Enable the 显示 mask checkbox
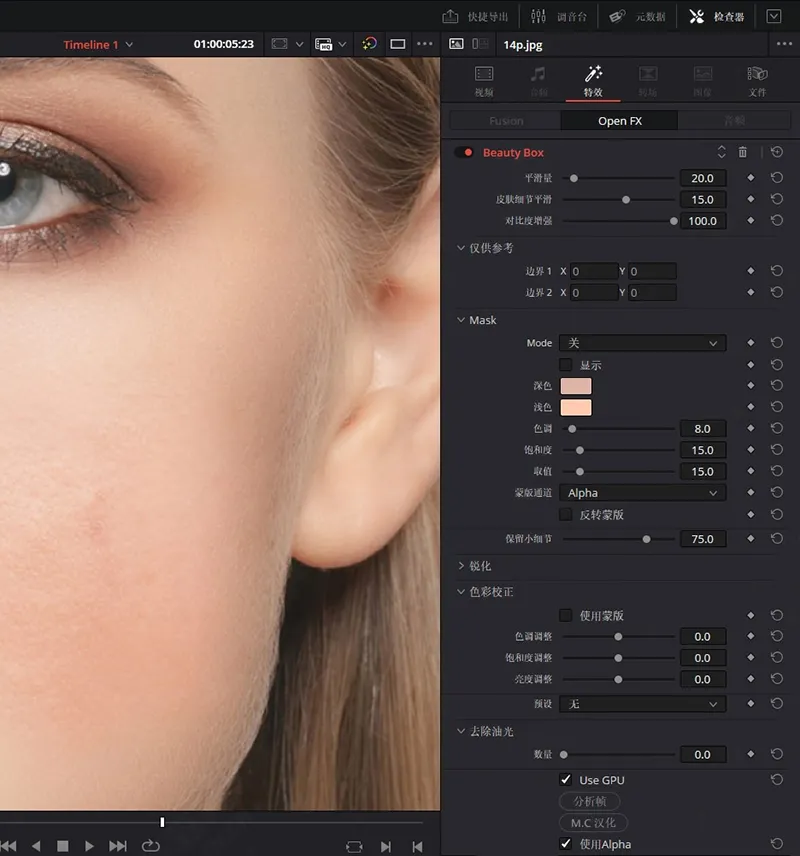 point(566,365)
